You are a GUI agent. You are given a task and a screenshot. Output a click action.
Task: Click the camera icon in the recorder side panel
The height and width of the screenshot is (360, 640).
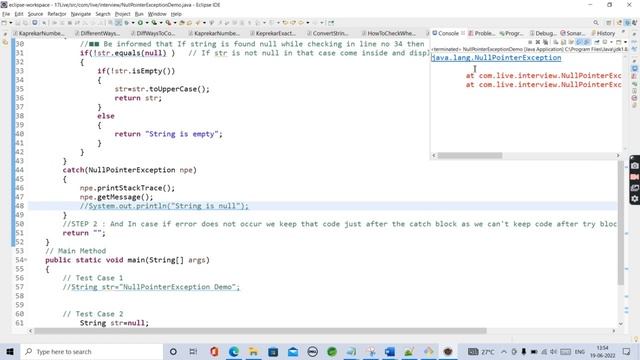(635, 166)
